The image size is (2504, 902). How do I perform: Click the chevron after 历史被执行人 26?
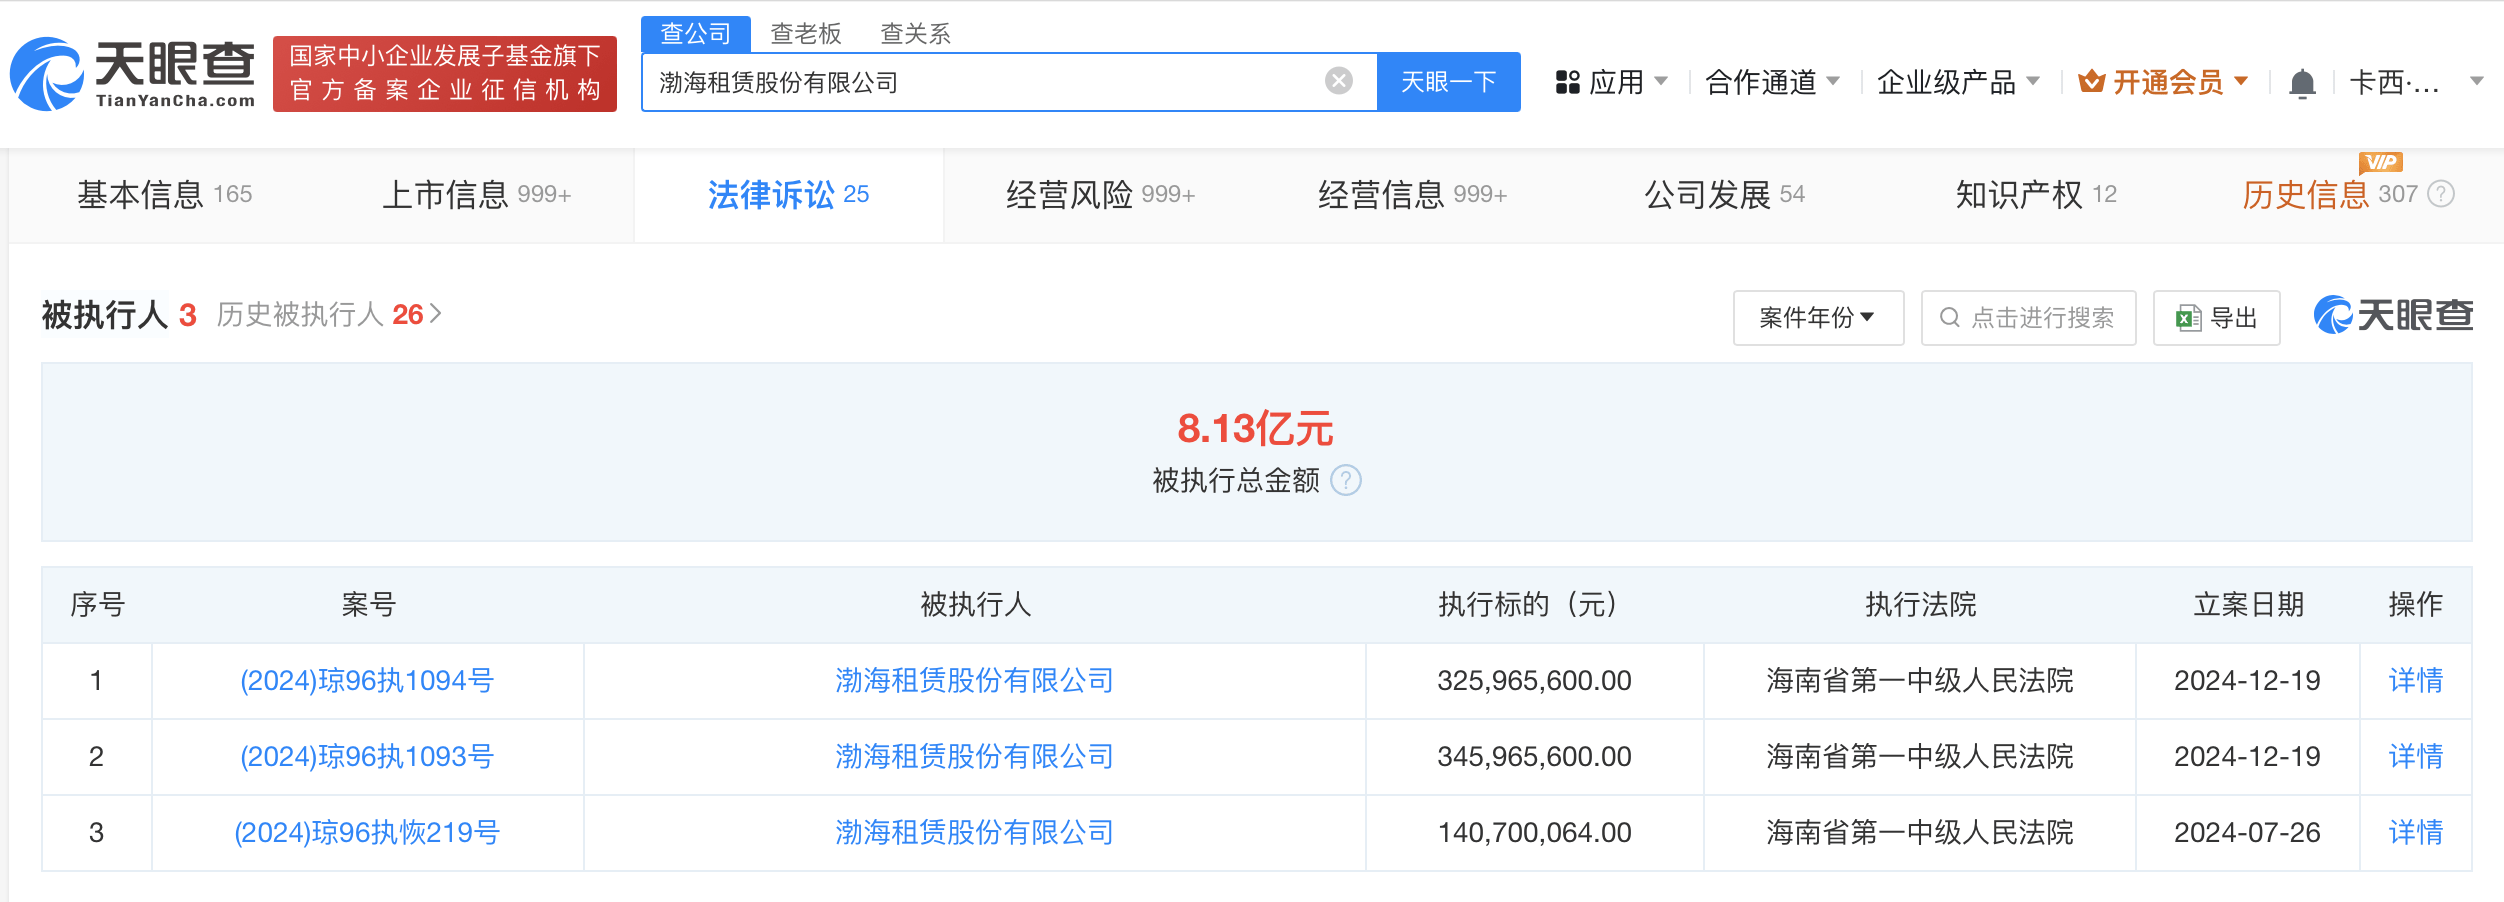pos(435,315)
